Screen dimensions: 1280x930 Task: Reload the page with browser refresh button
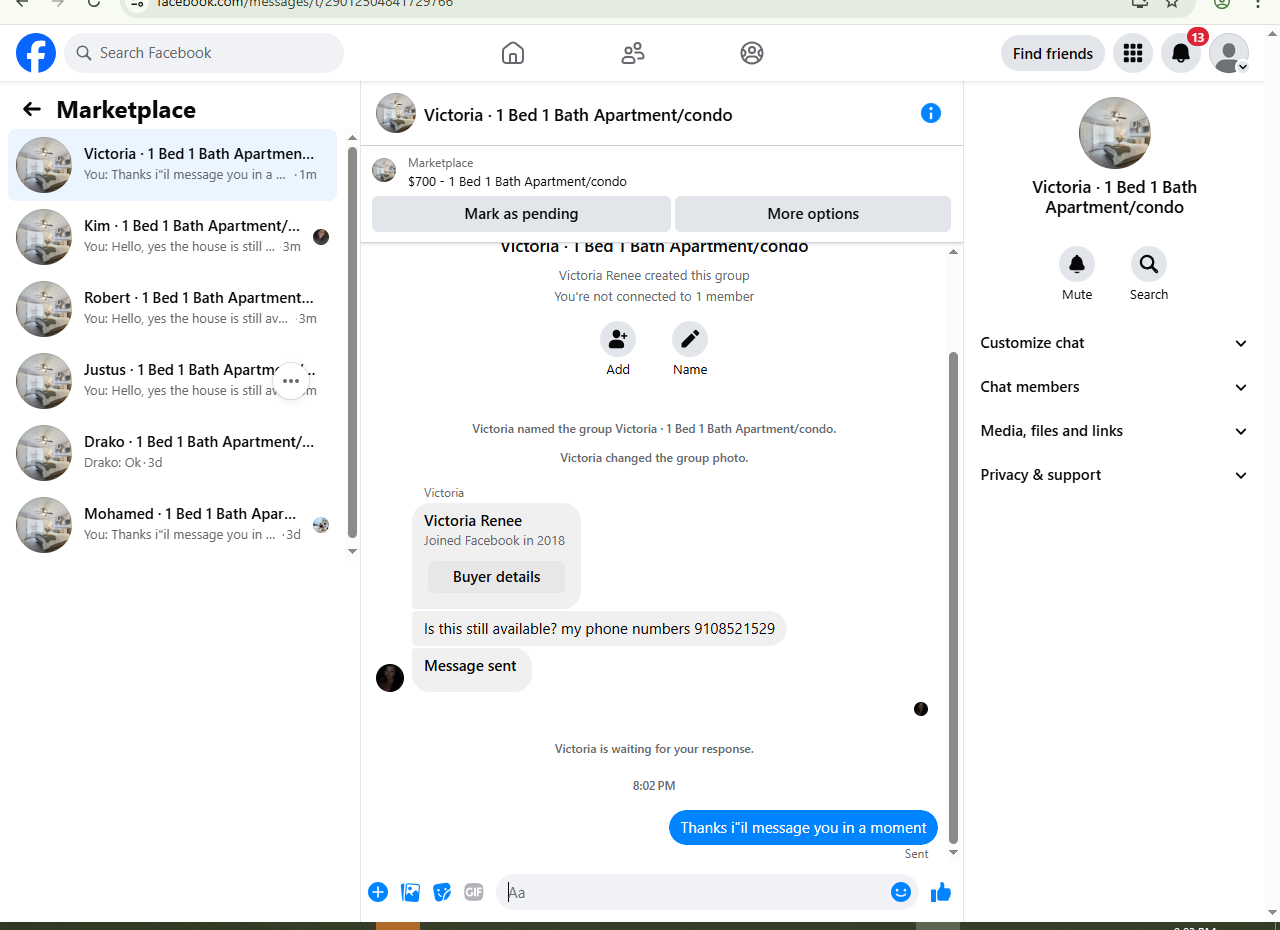tap(94, 3)
